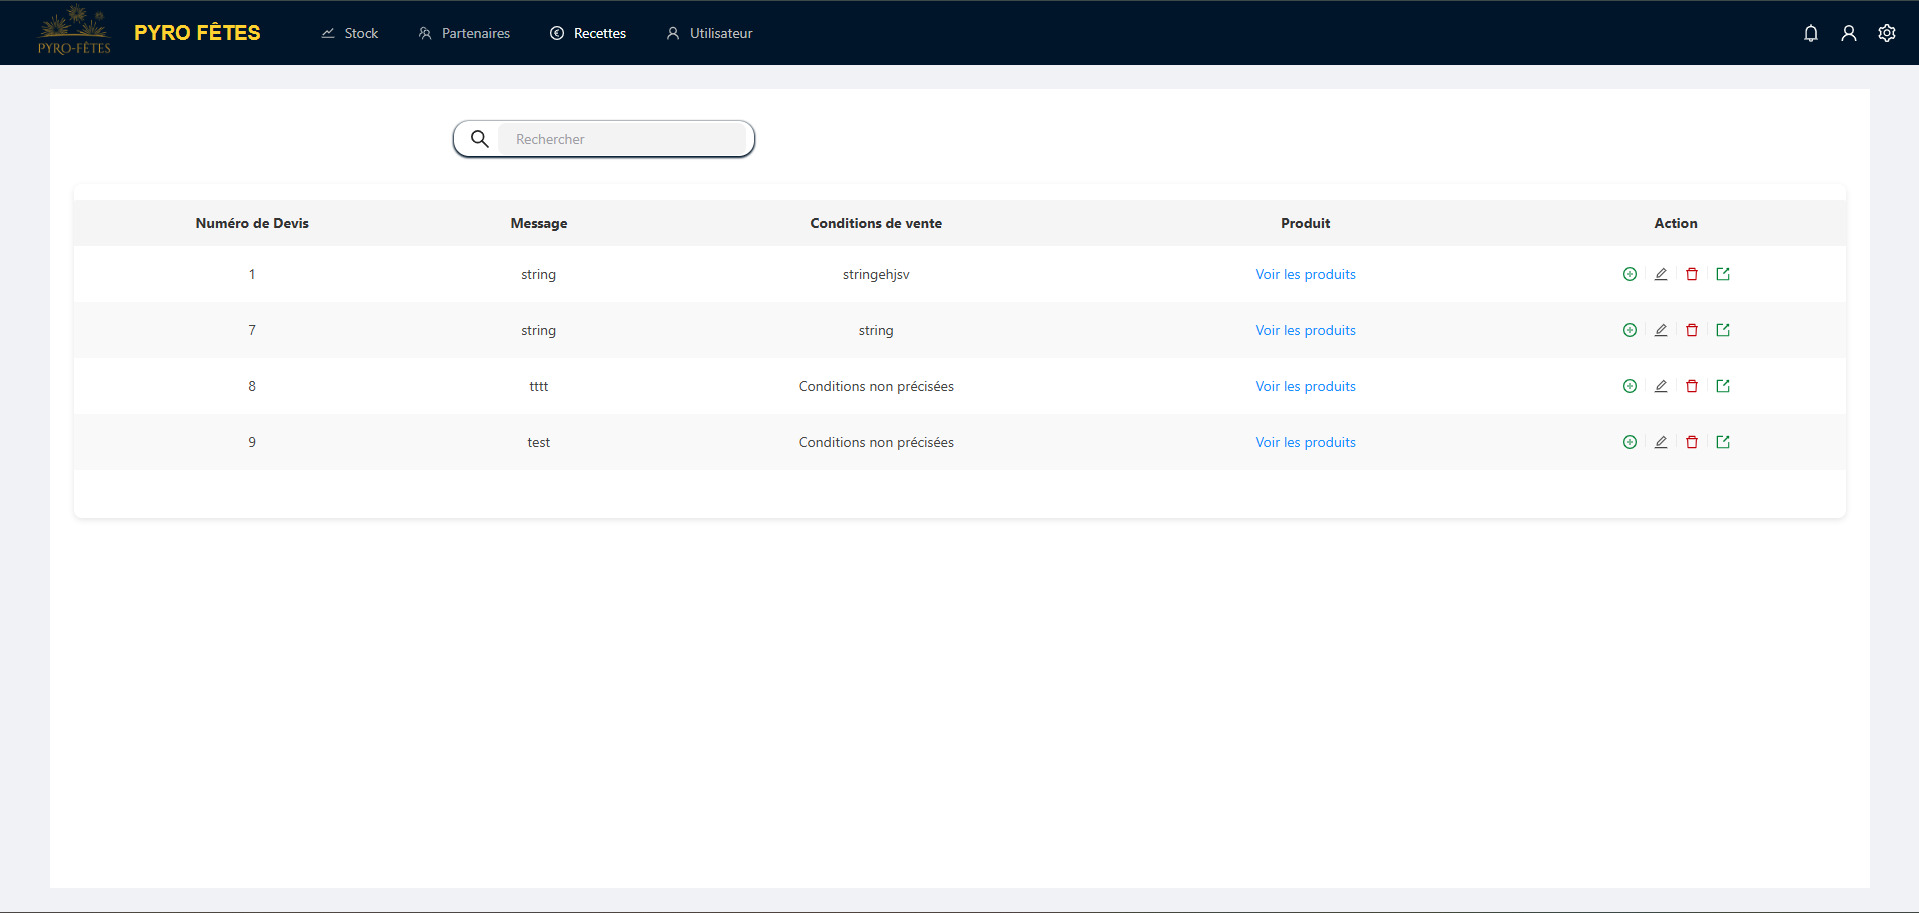Open the Partenaires menu item
1919x913 pixels.
[464, 33]
